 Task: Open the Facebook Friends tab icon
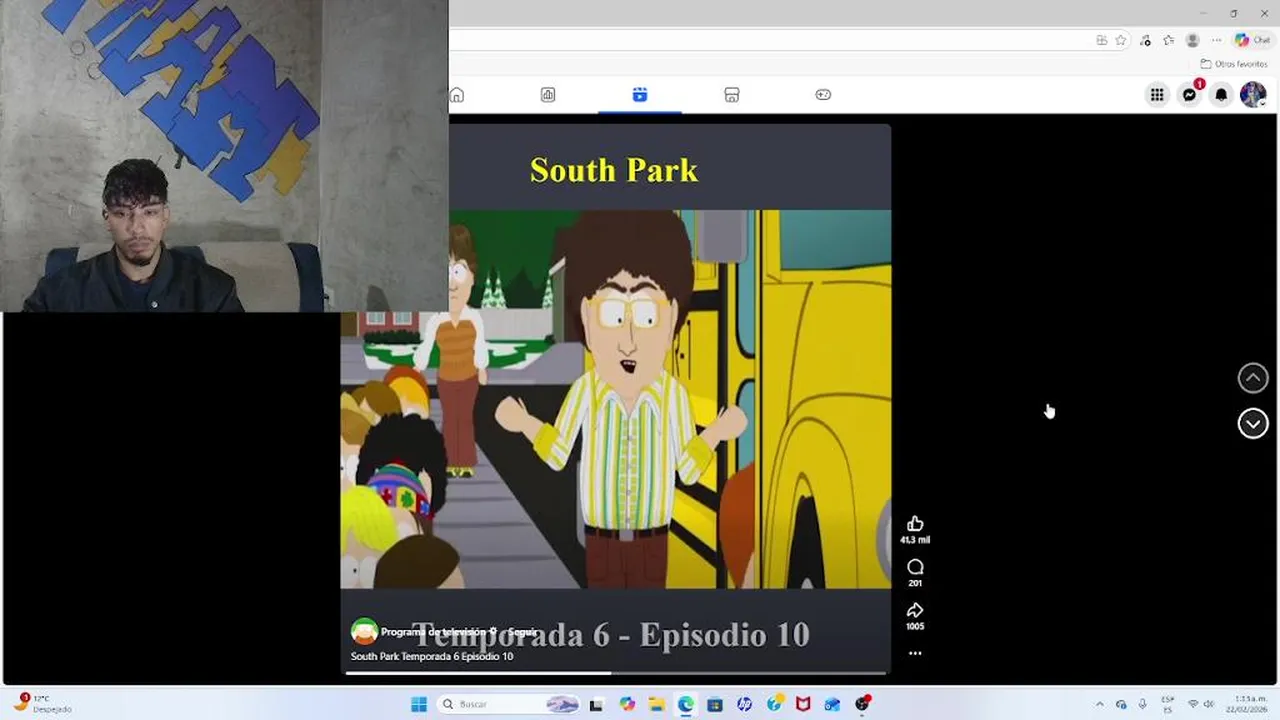coord(548,95)
